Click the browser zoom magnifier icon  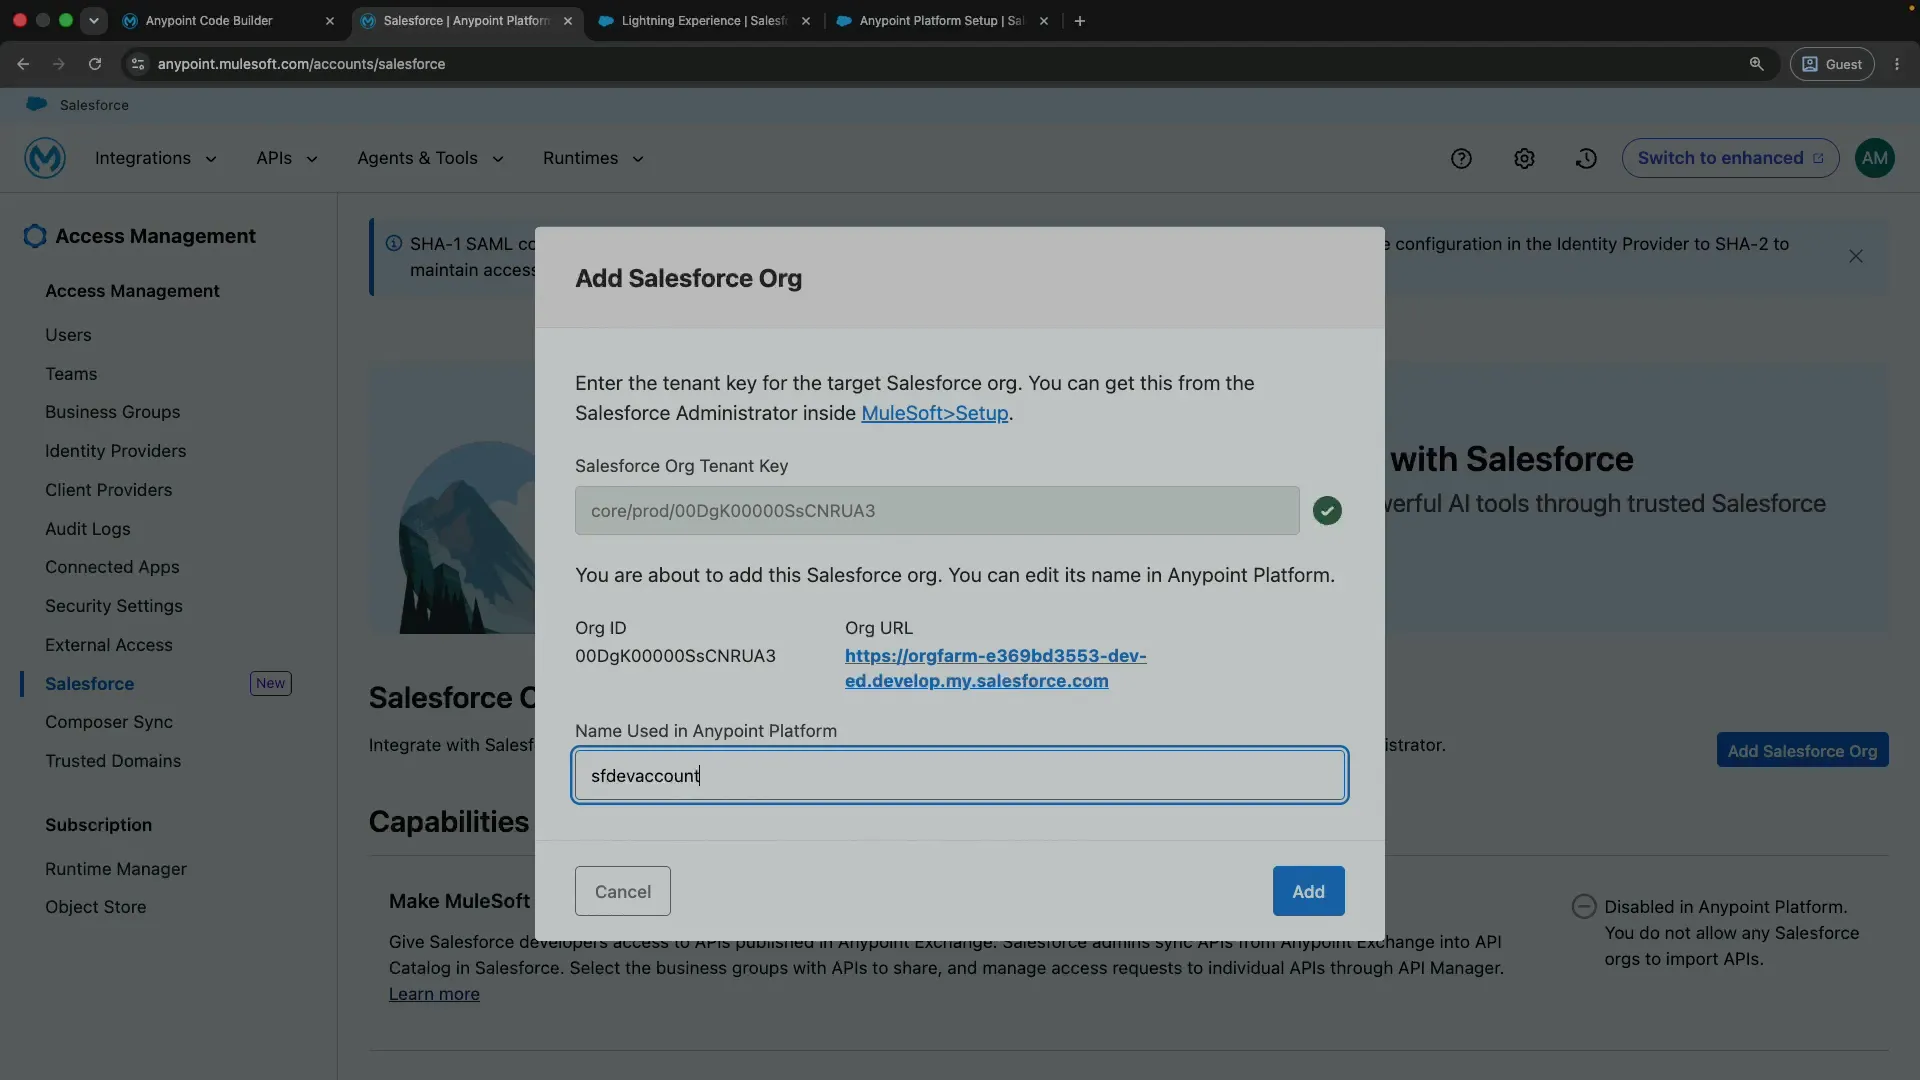[1756, 64]
